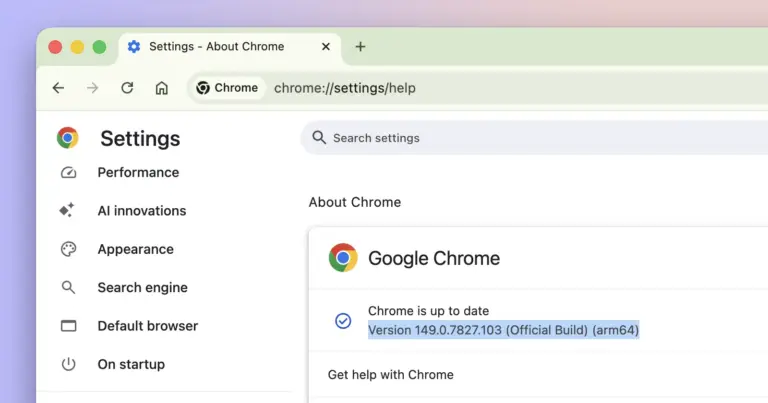This screenshot has height=403, width=768.
Task: Click the red close window button
Action: point(55,47)
